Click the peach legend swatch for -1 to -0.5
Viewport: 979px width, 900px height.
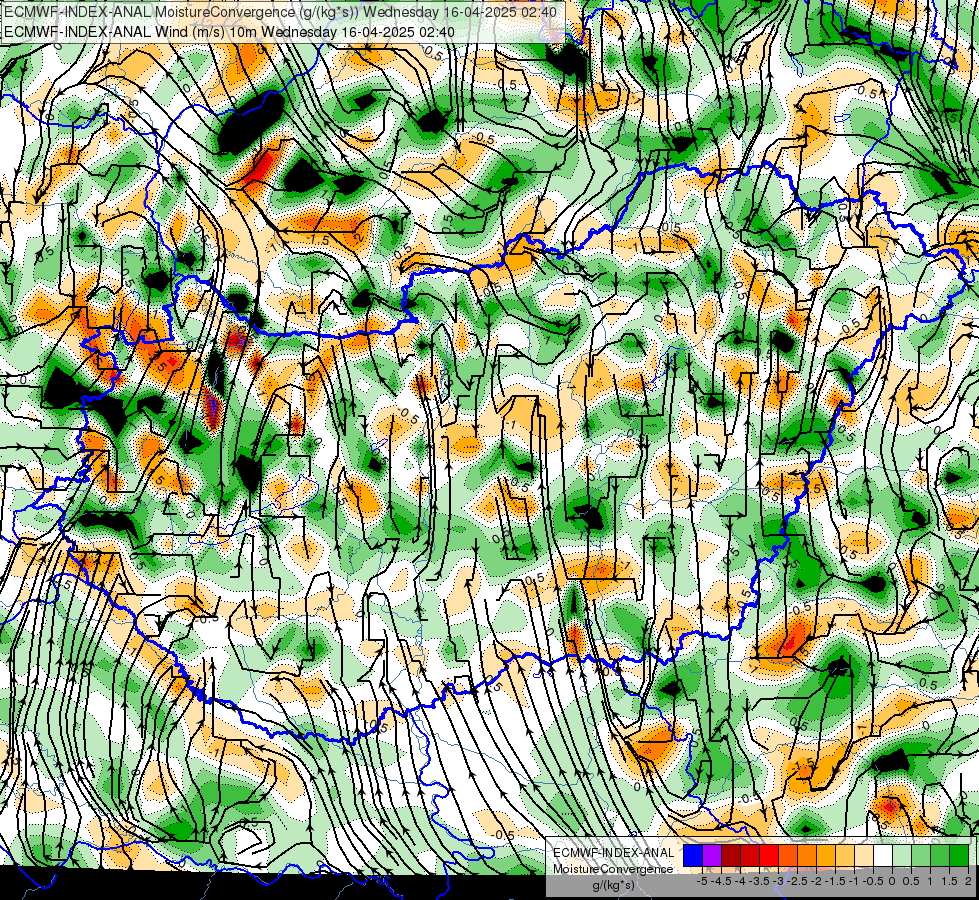864,856
